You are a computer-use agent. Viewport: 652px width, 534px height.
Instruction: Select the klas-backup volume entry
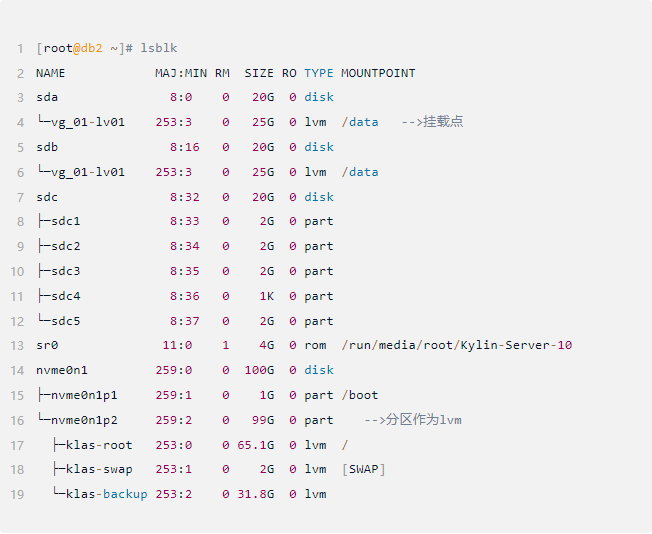(106, 494)
